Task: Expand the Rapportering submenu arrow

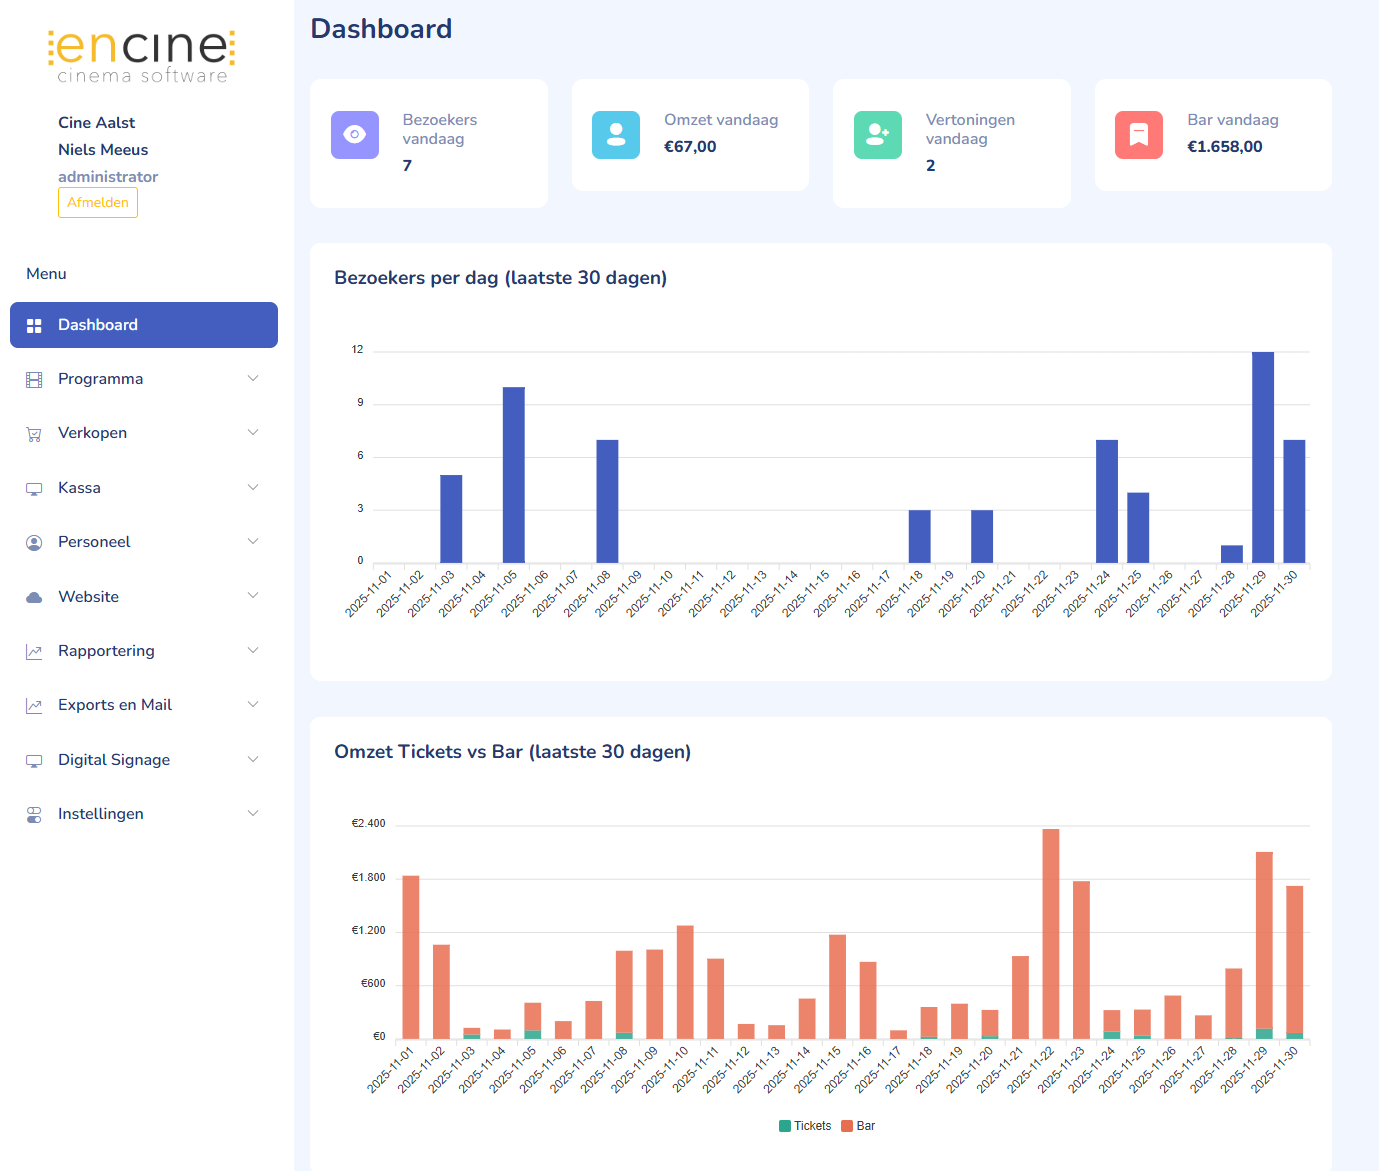Action: point(253,651)
